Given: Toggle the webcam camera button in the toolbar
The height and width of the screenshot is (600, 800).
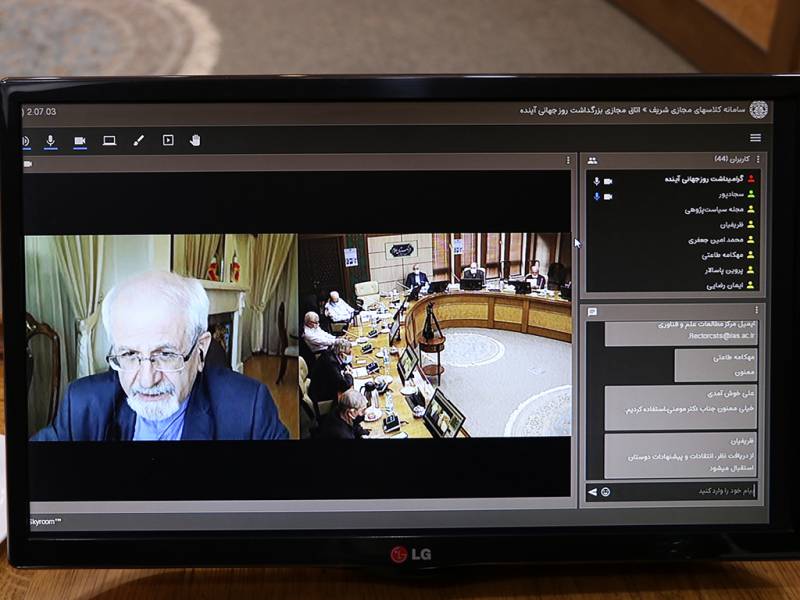Looking at the screenshot, I should click(80, 141).
